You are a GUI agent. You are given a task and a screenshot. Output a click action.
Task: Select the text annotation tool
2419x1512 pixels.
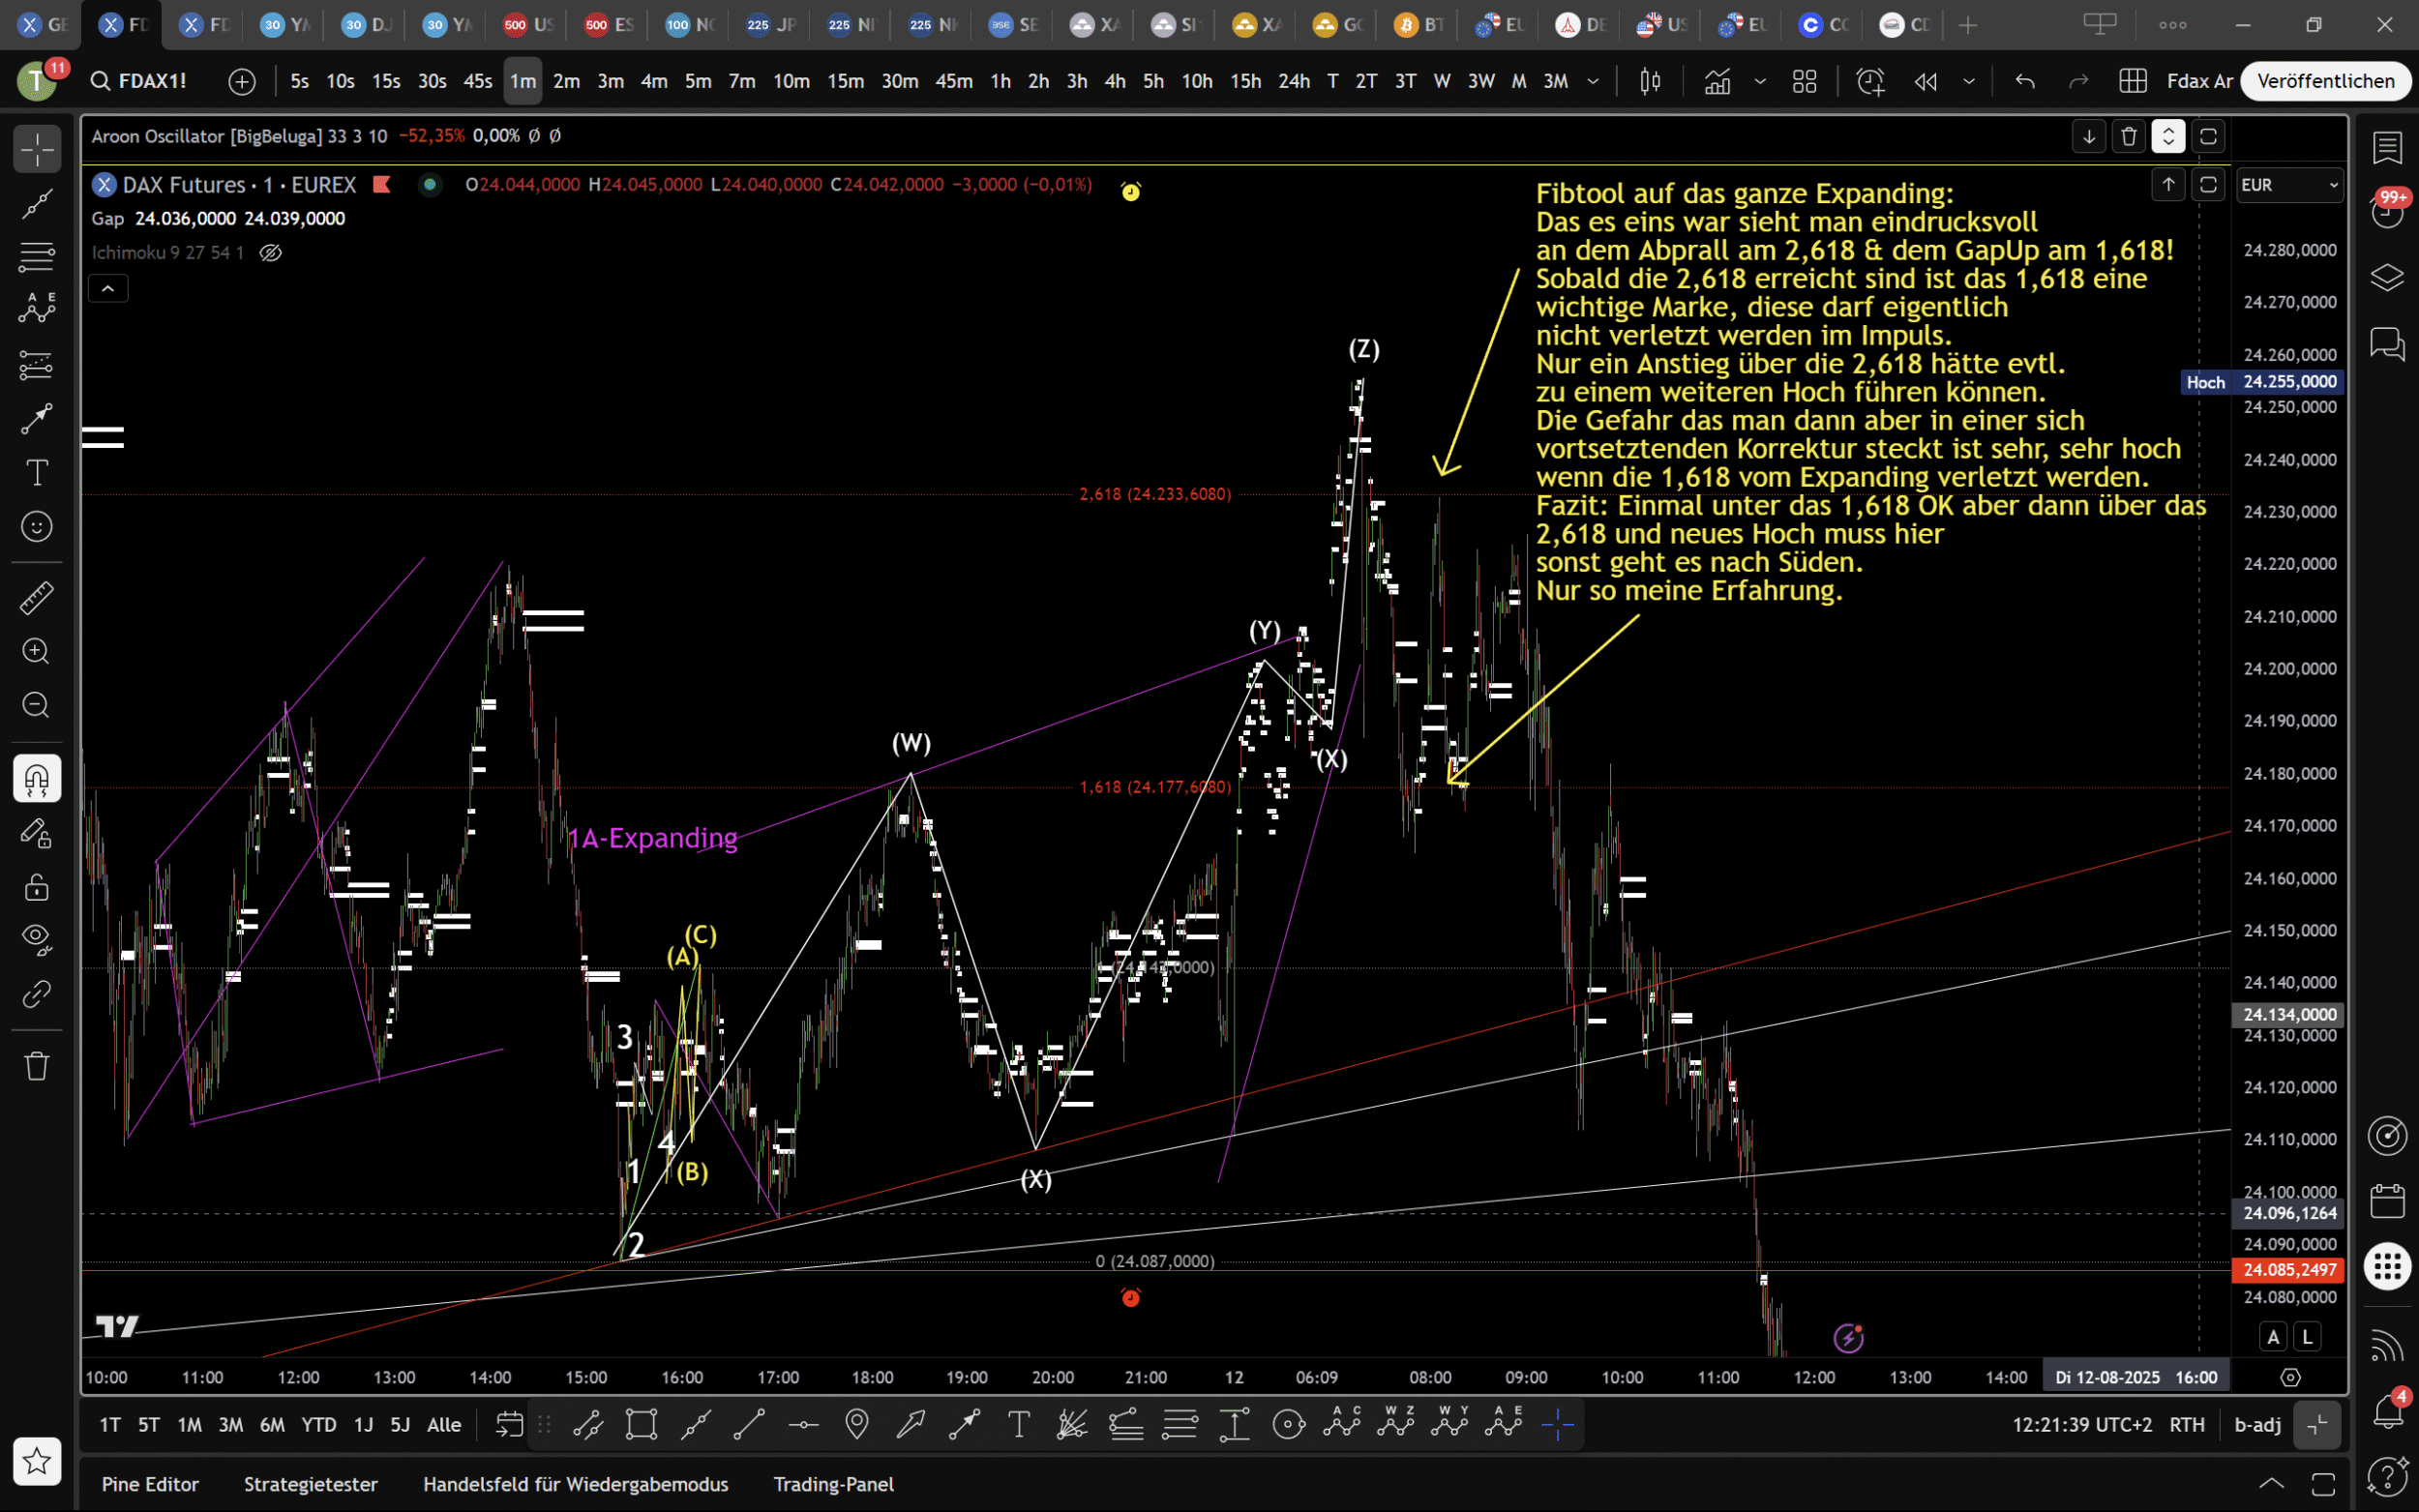(37, 472)
